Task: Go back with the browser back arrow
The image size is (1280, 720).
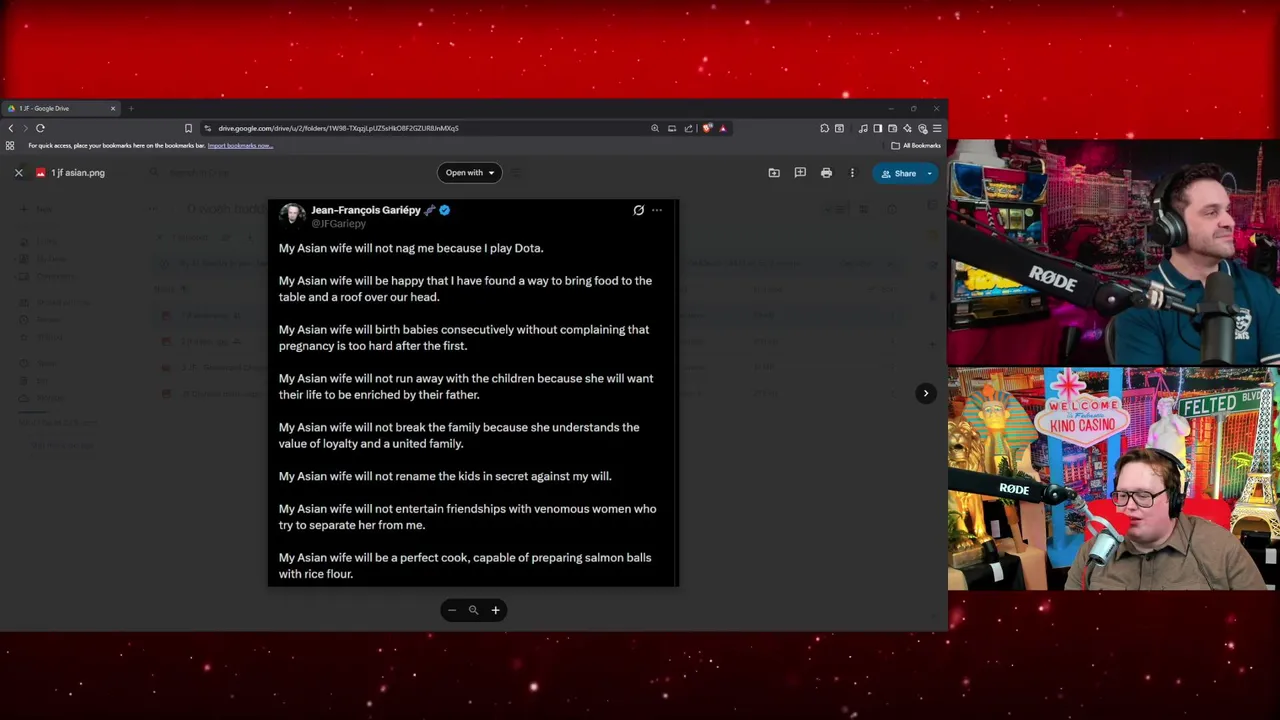Action: click(x=11, y=128)
